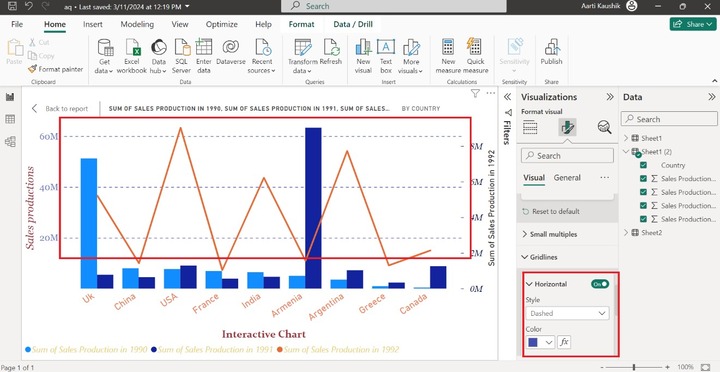This screenshot has width=720, height=372.
Task: Expand the Filters pane
Action: coord(507,97)
